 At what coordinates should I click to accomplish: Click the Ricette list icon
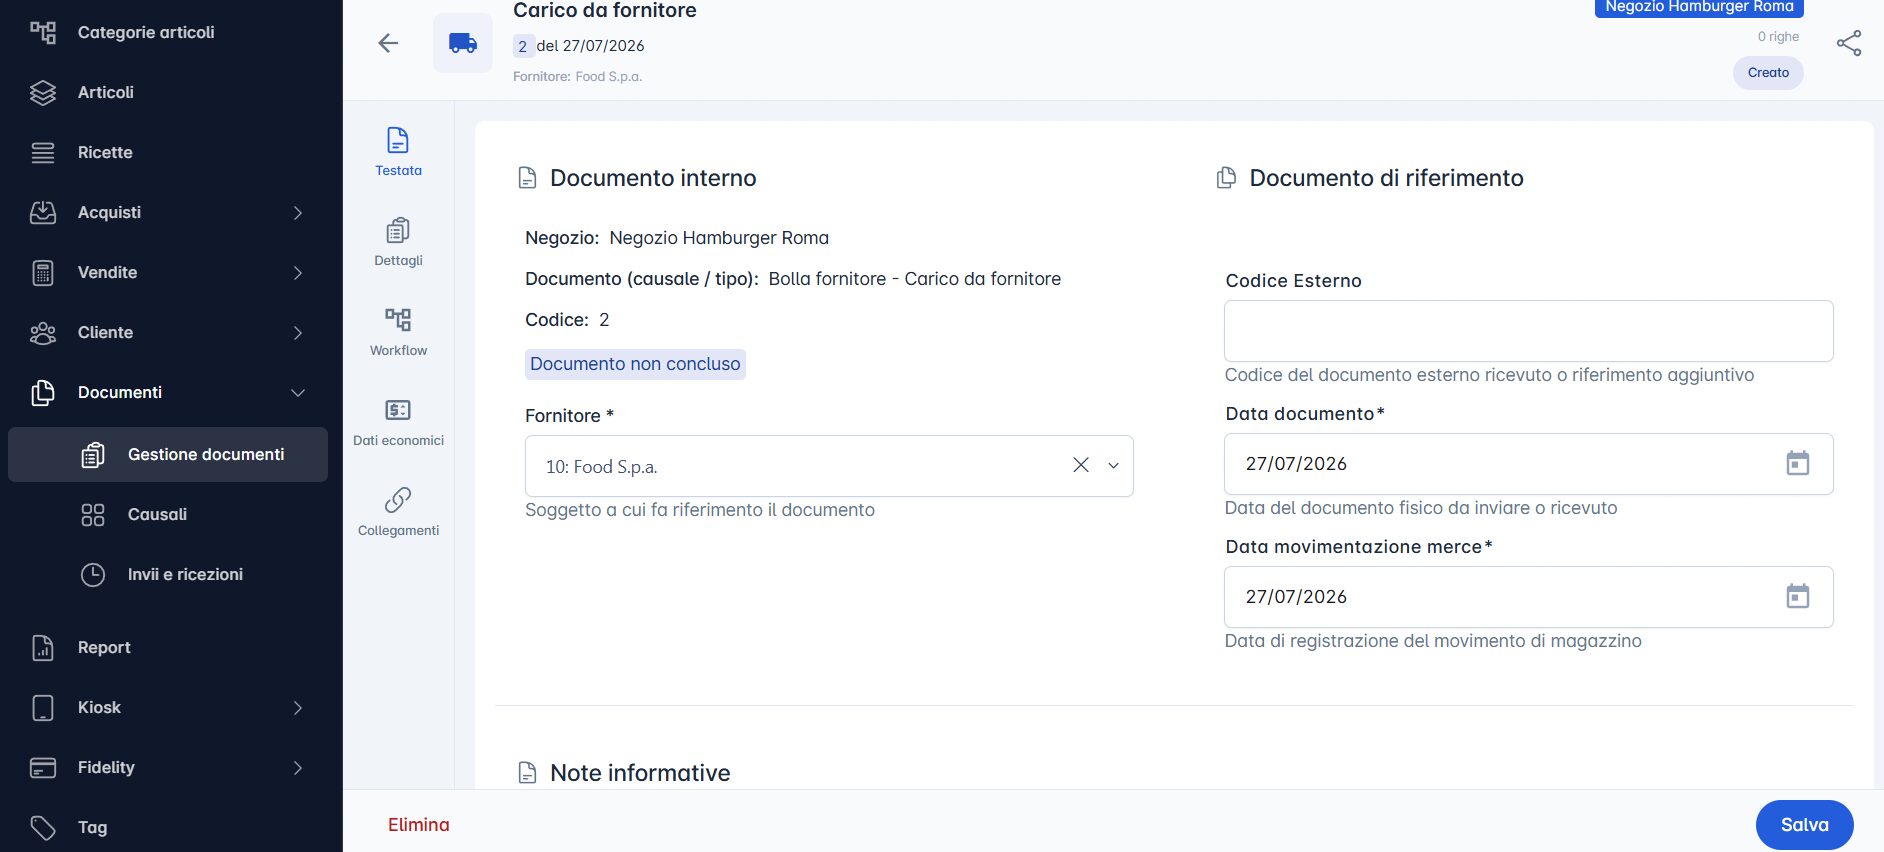(43, 152)
